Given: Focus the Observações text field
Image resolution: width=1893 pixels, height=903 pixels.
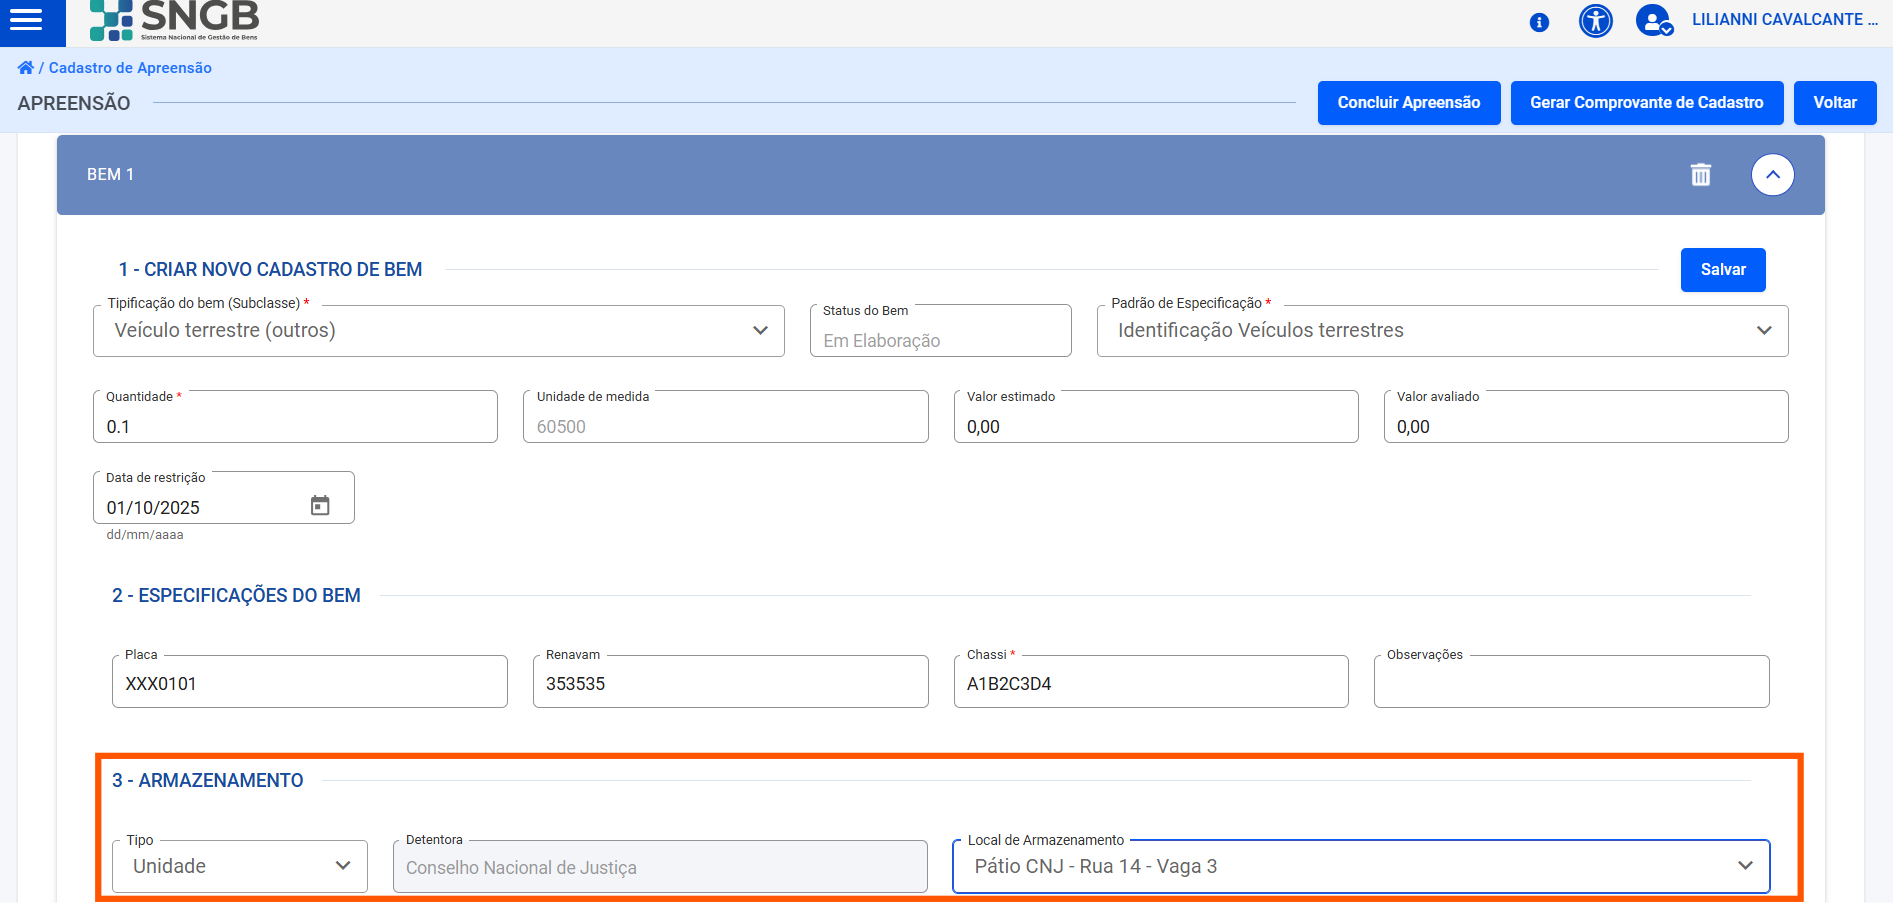Looking at the screenshot, I should (x=1570, y=684).
